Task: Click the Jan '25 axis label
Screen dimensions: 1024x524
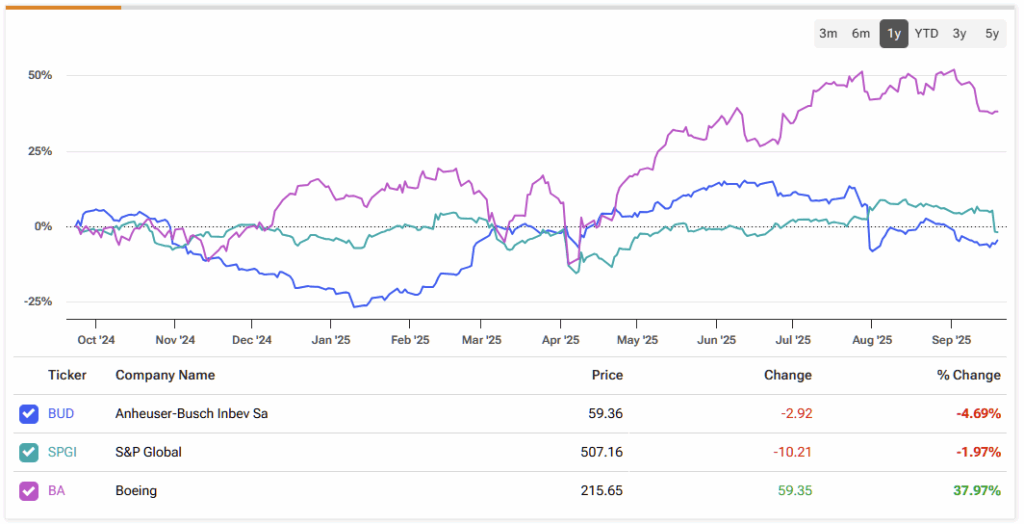Action: tap(331, 340)
